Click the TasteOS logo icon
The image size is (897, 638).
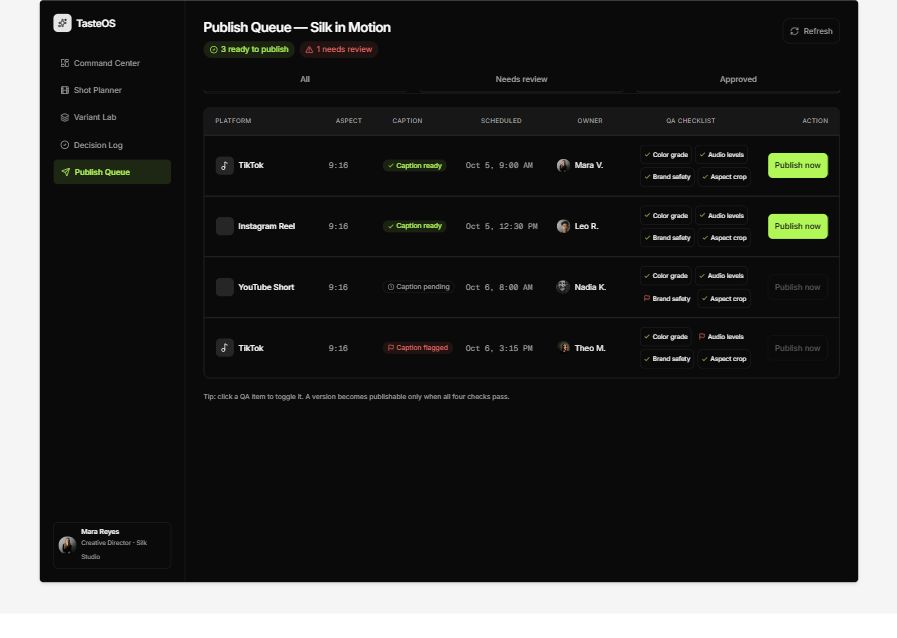[62, 23]
